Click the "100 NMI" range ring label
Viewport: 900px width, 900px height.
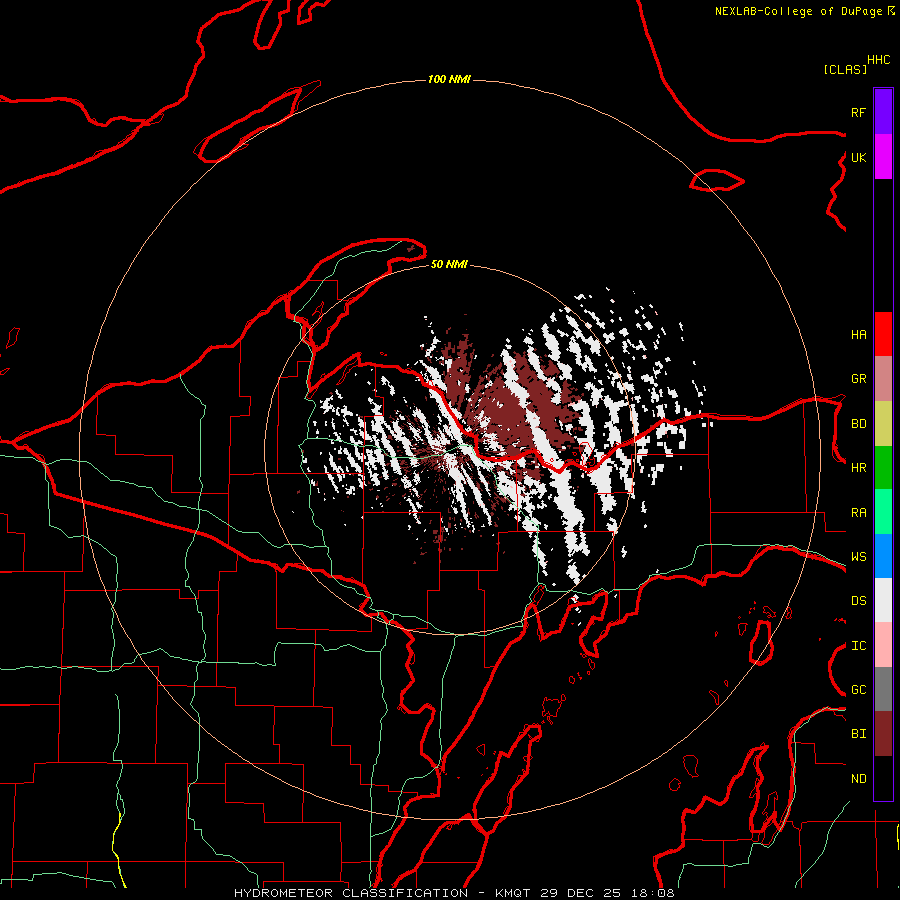pos(449,79)
